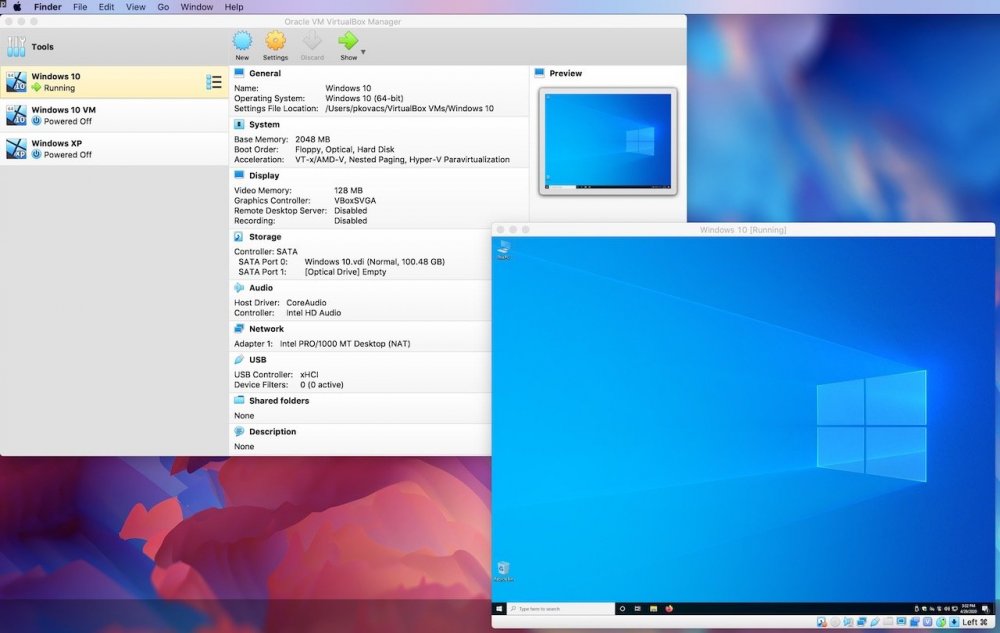The width and height of the screenshot is (1000, 633).
Task: Click the General section header icon
Action: click(x=239, y=73)
